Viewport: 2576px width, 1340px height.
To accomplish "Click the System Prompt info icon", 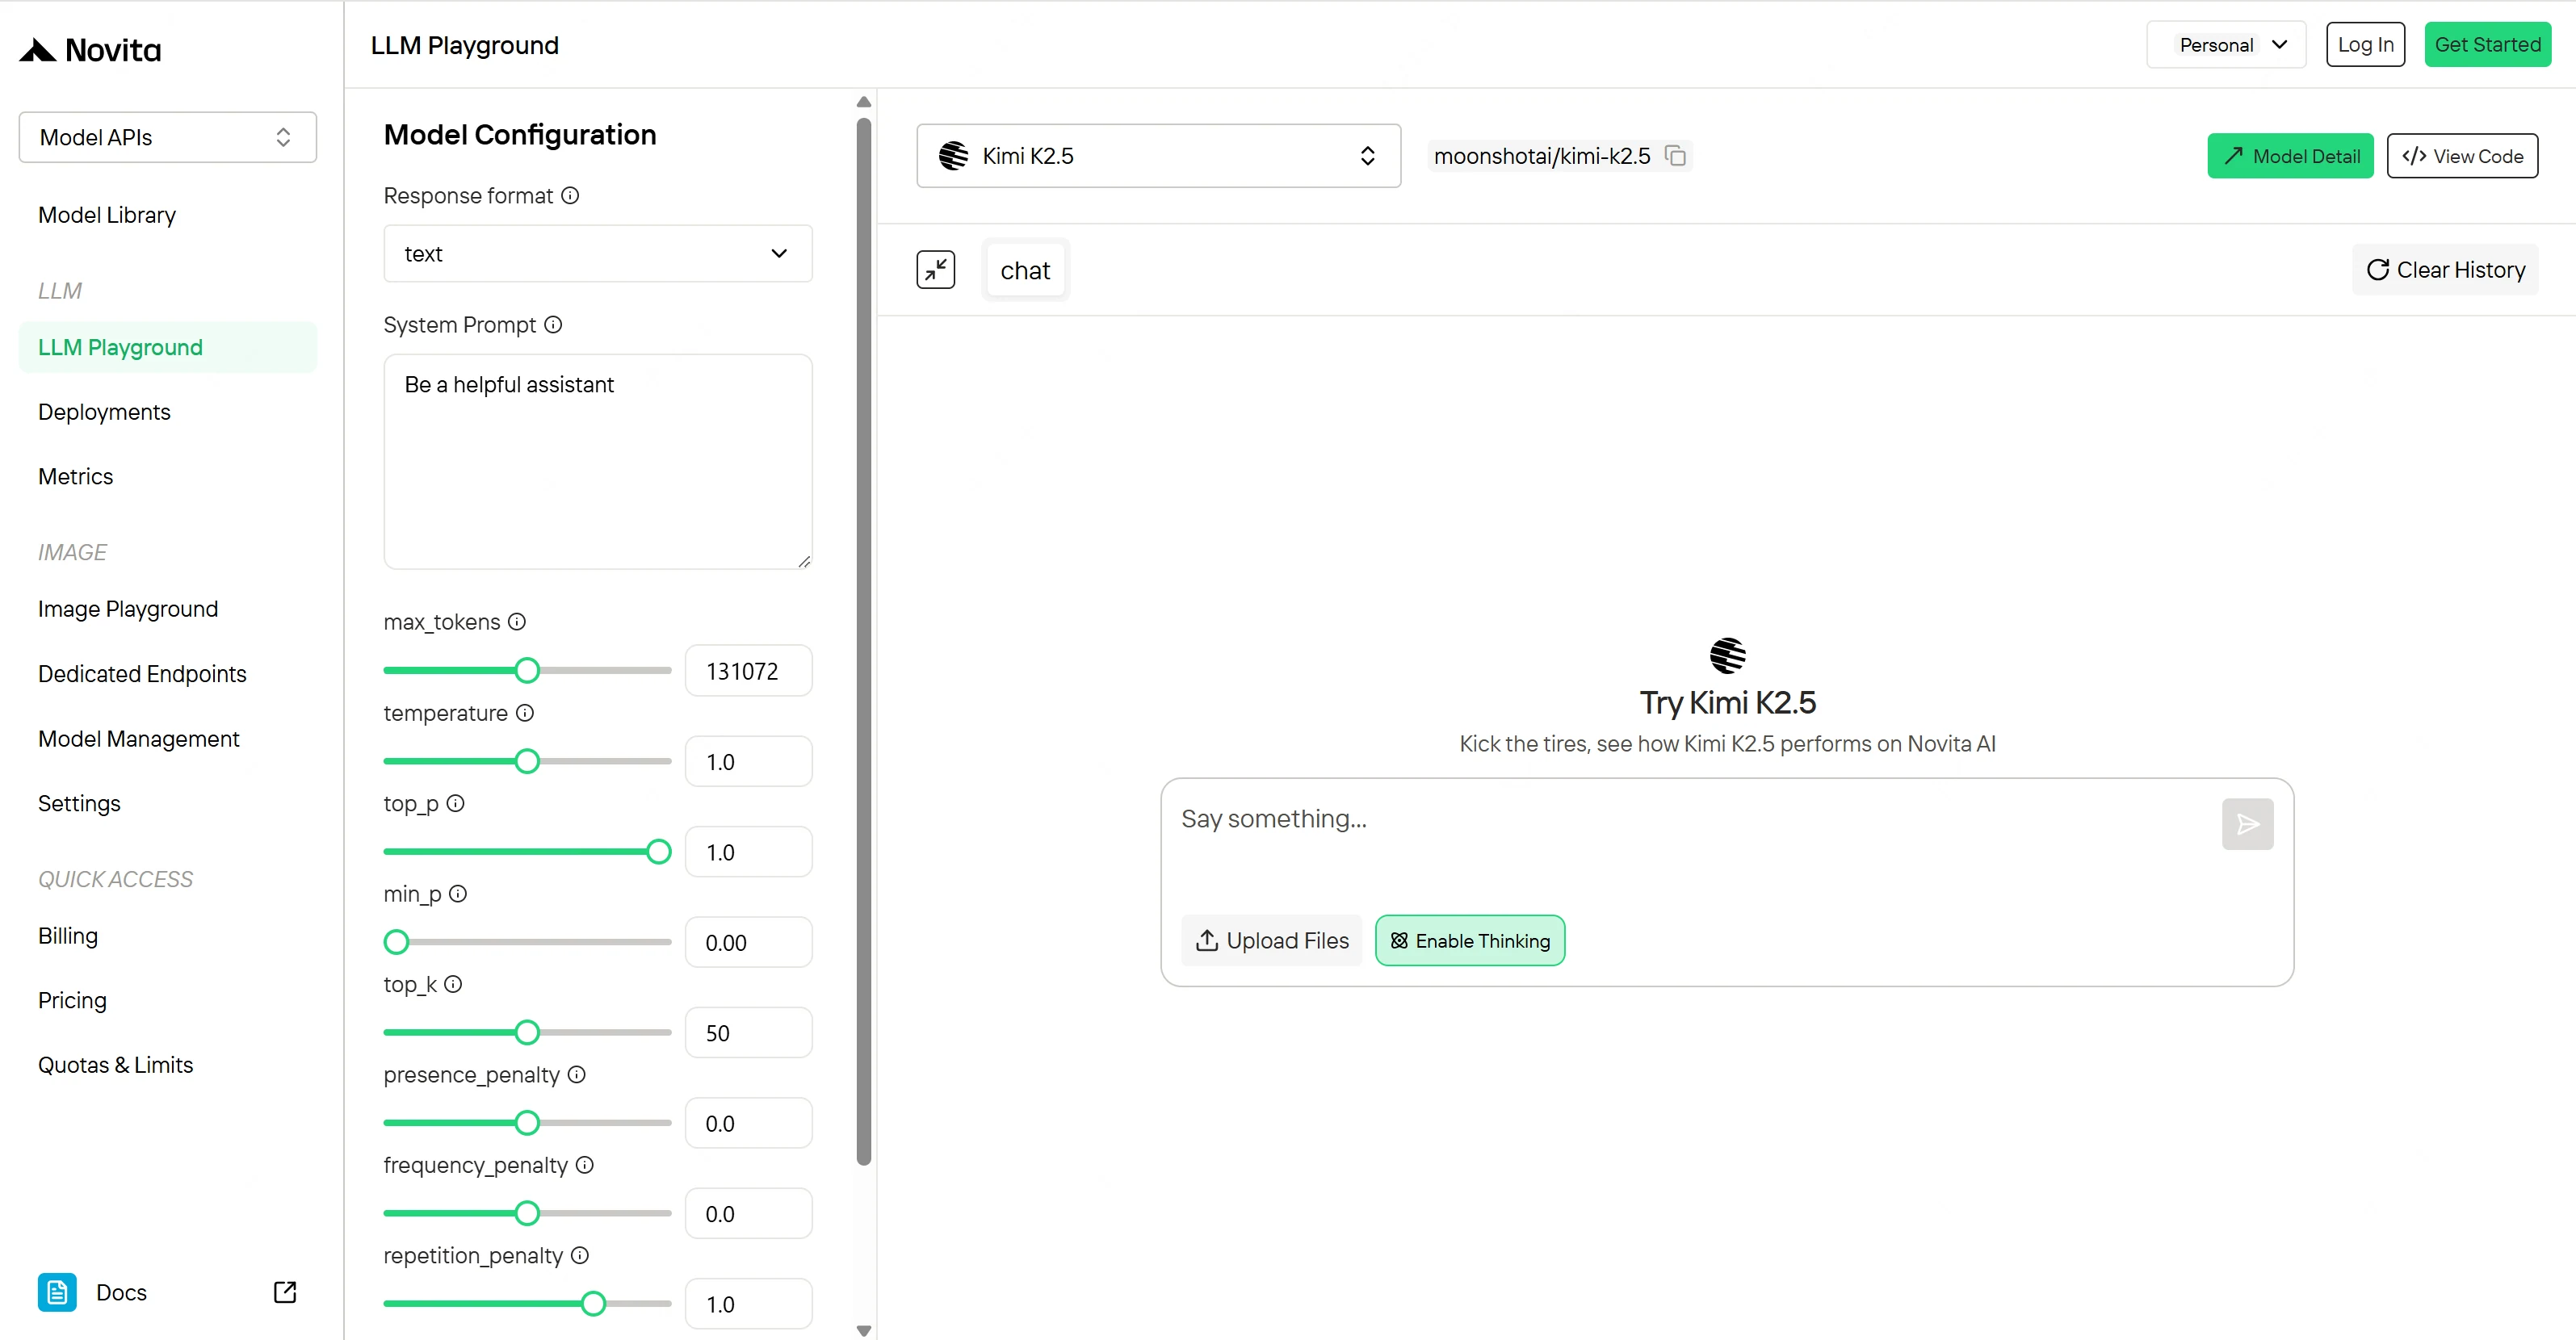I will [x=553, y=325].
